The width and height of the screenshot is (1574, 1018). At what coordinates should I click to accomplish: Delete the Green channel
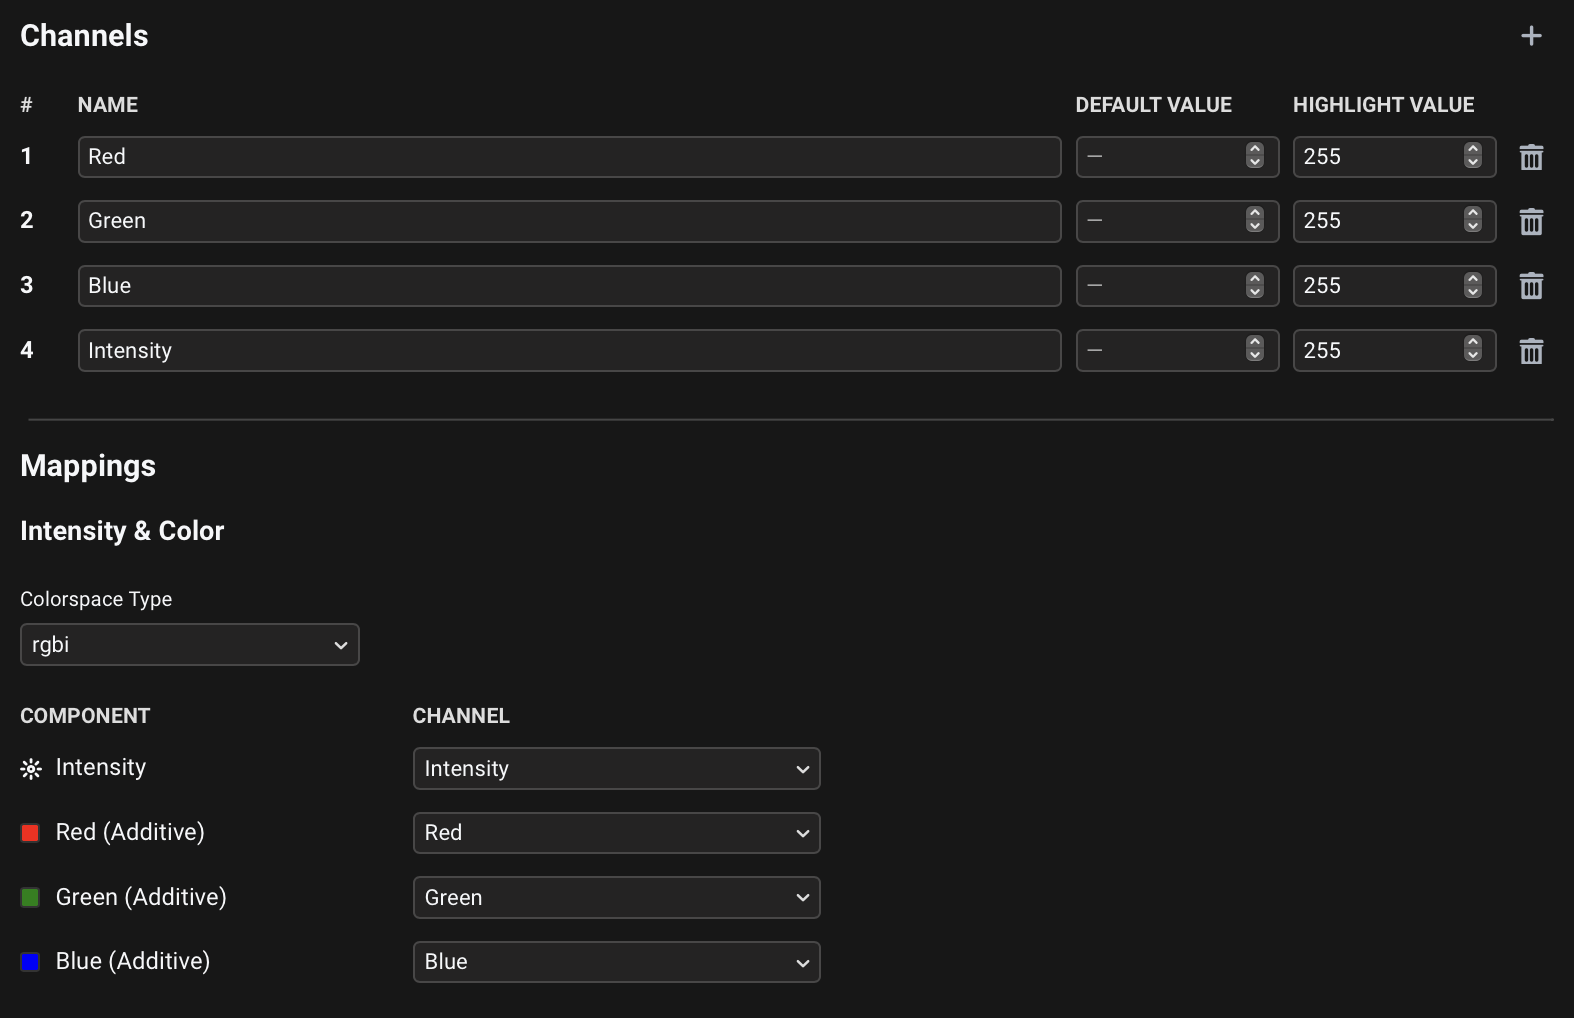pos(1531,221)
